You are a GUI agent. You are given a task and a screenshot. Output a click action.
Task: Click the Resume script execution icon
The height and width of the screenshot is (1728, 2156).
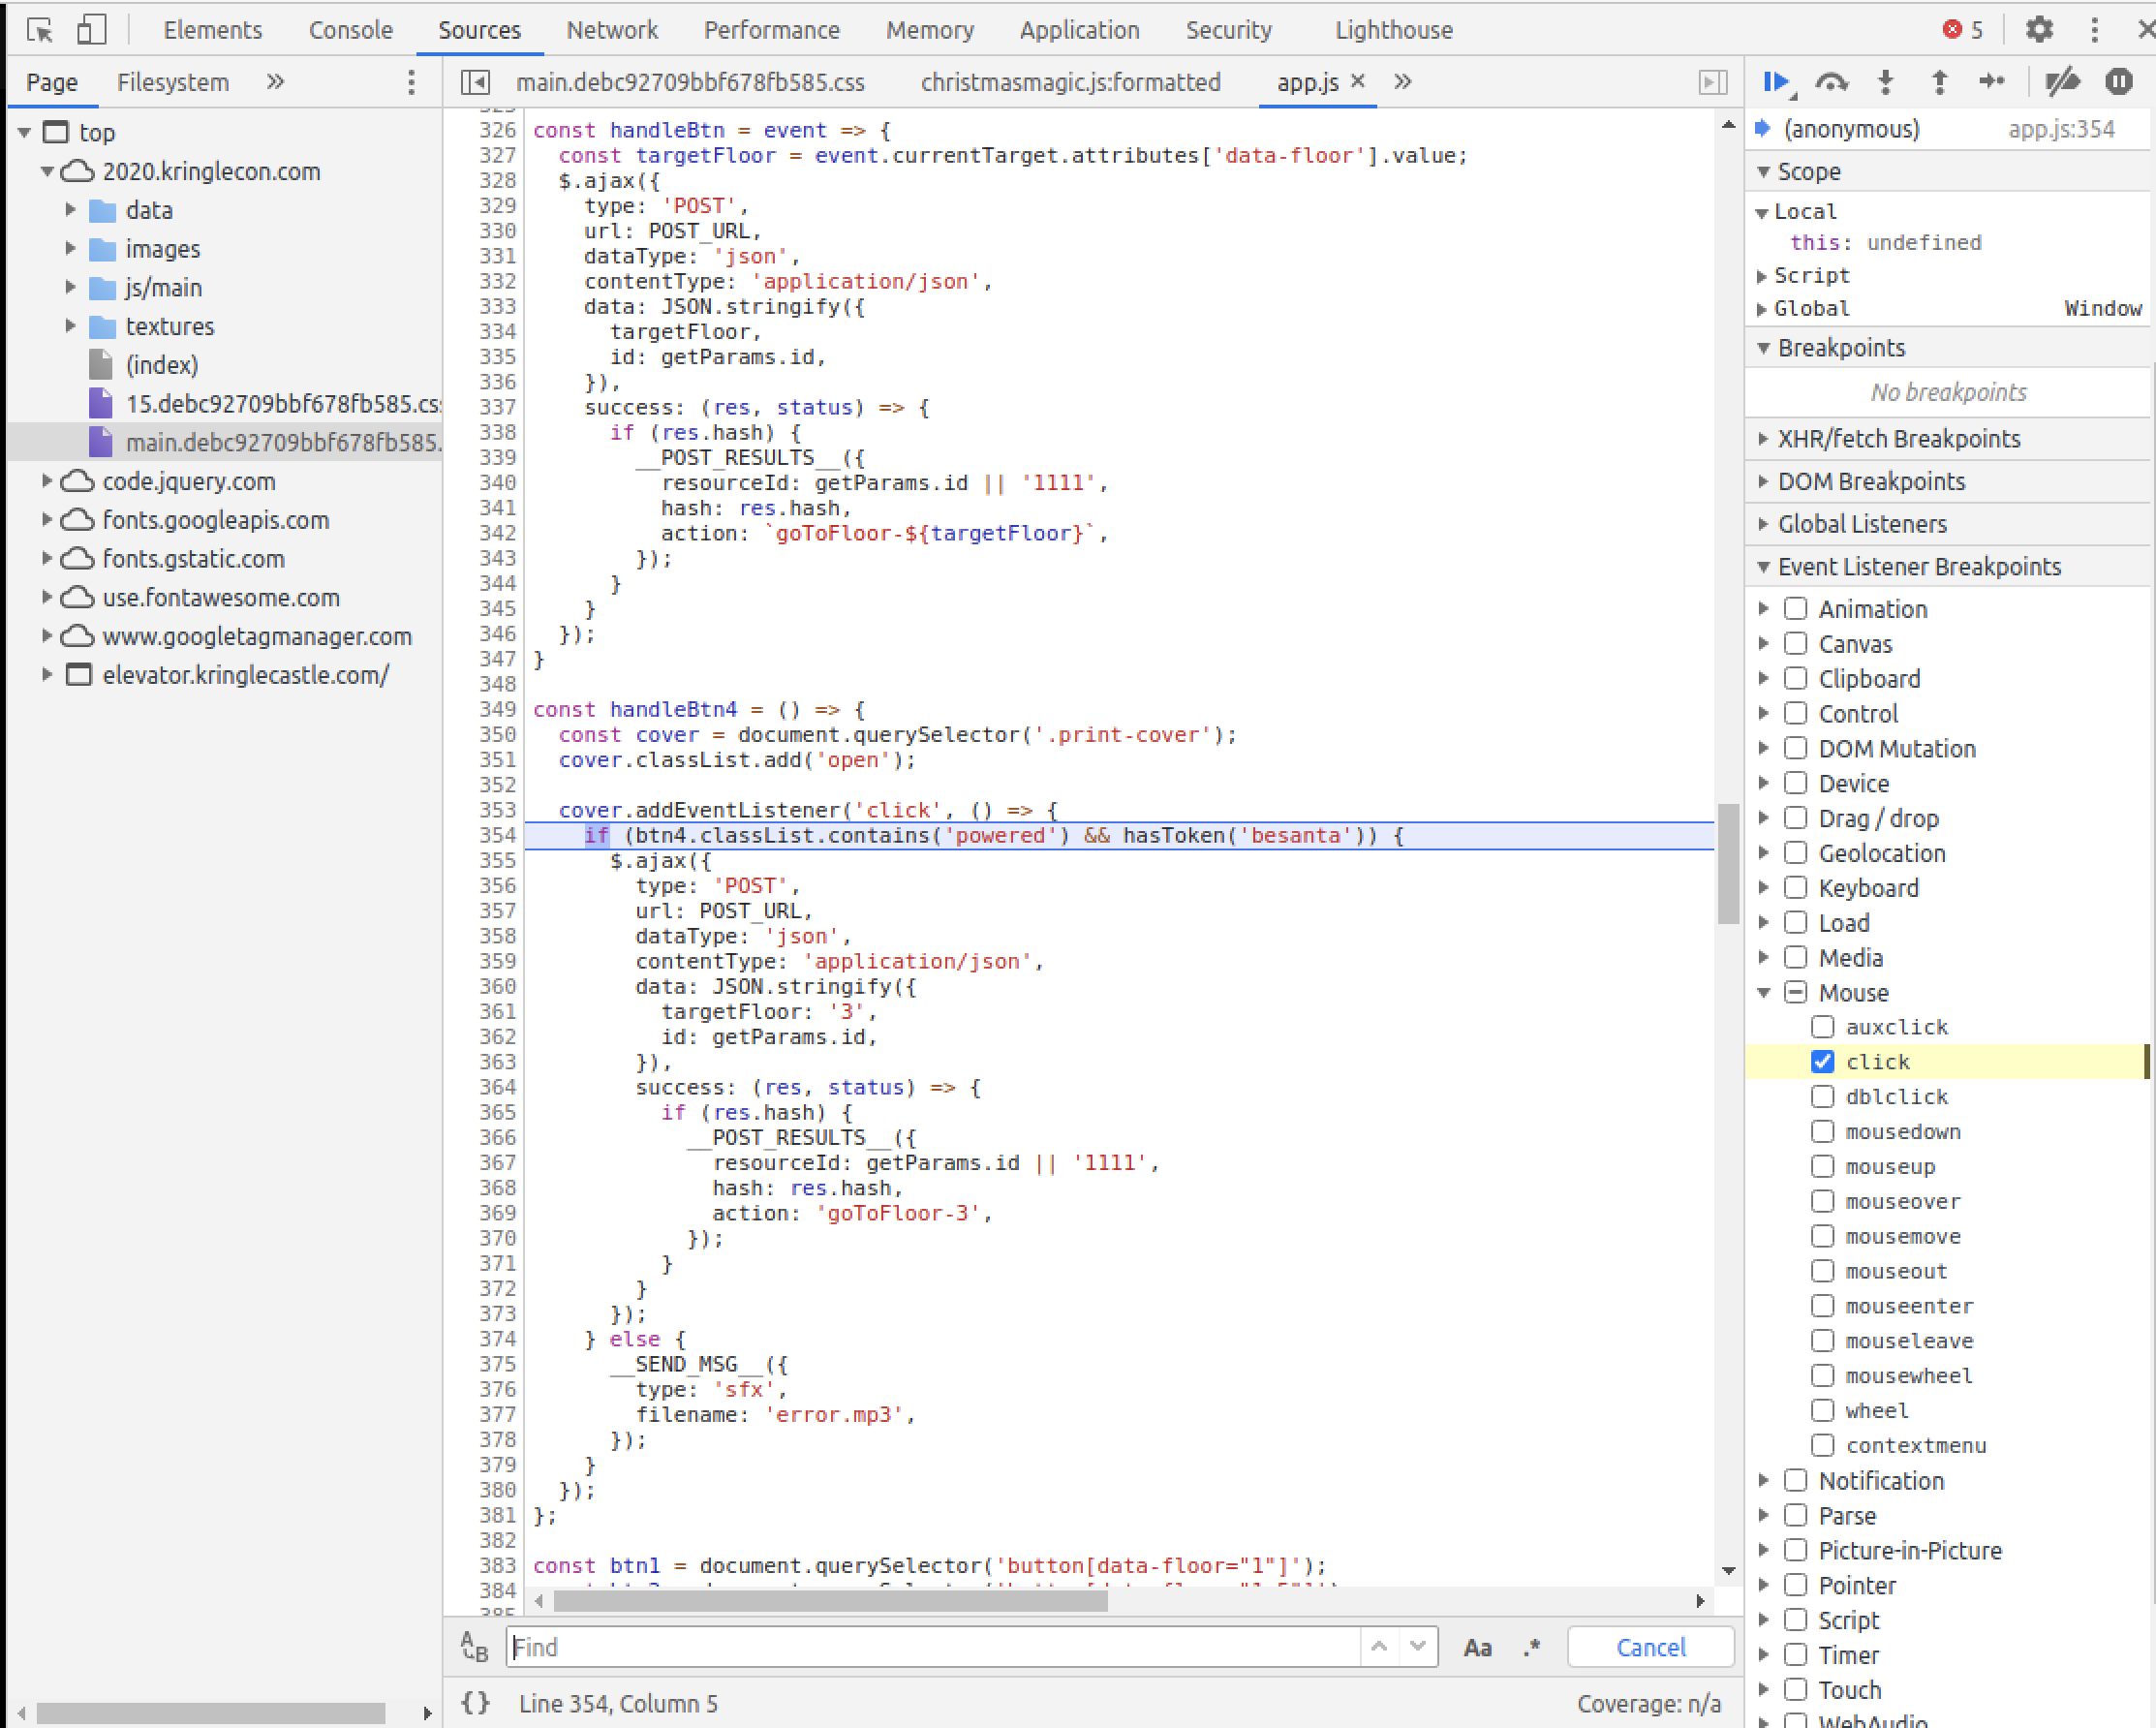tap(1778, 82)
